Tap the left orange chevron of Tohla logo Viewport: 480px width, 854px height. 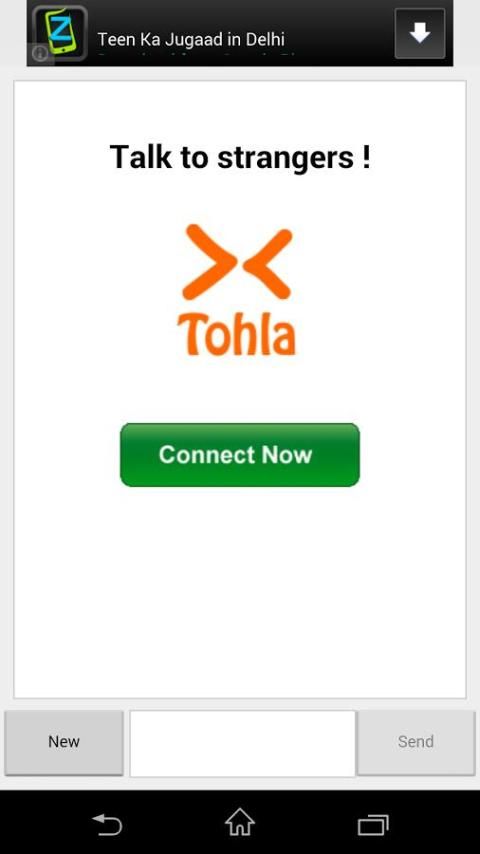click(x=209, y=262)
